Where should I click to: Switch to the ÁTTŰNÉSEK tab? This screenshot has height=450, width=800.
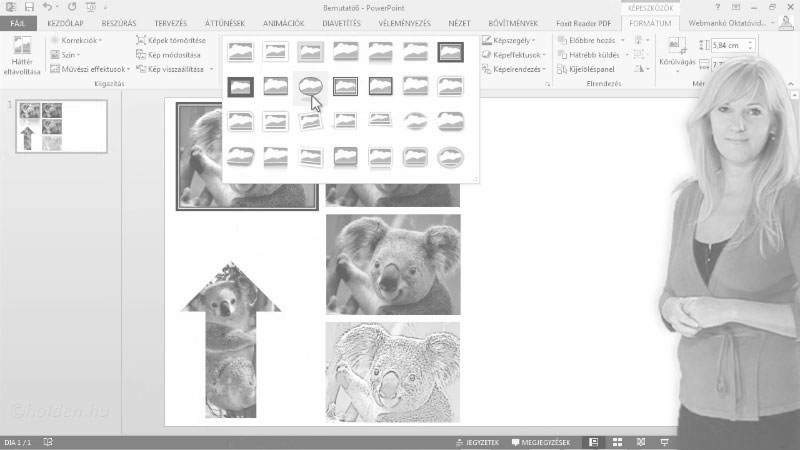pyautogui.click(x=224, y=23)
